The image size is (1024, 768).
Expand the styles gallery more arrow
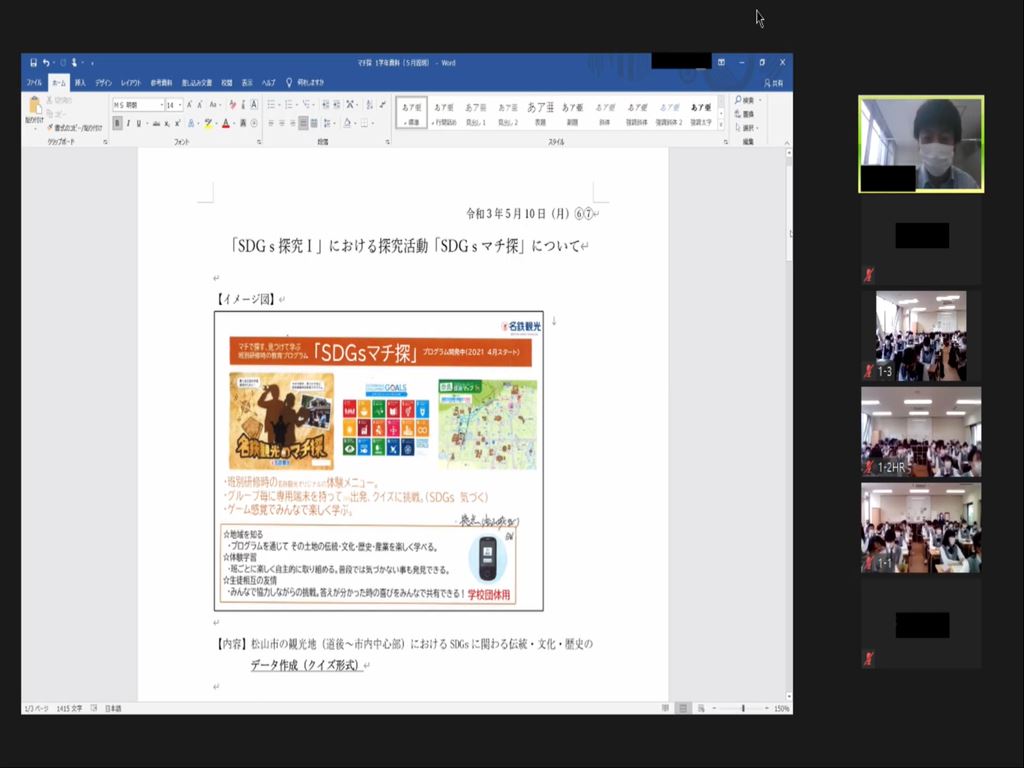(x=721, y=125)
